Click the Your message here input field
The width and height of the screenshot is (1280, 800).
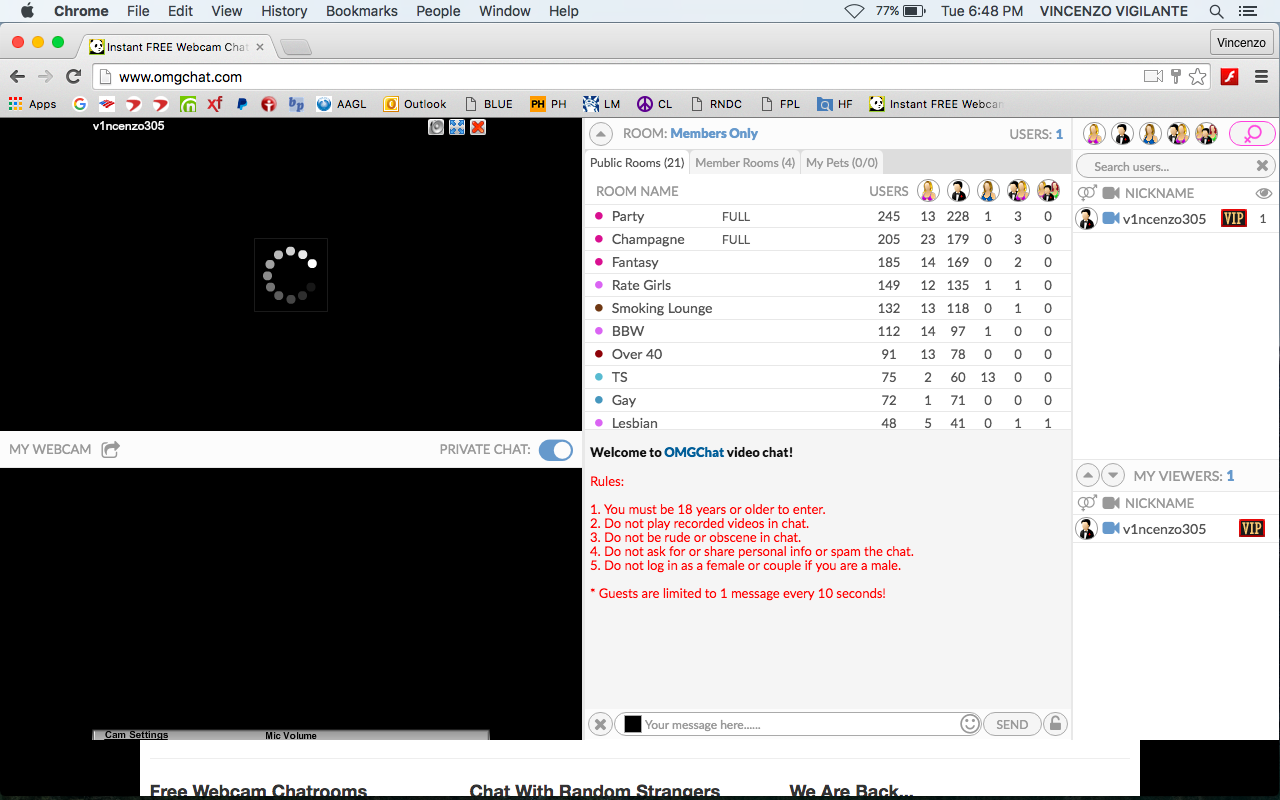pos(800,725)
